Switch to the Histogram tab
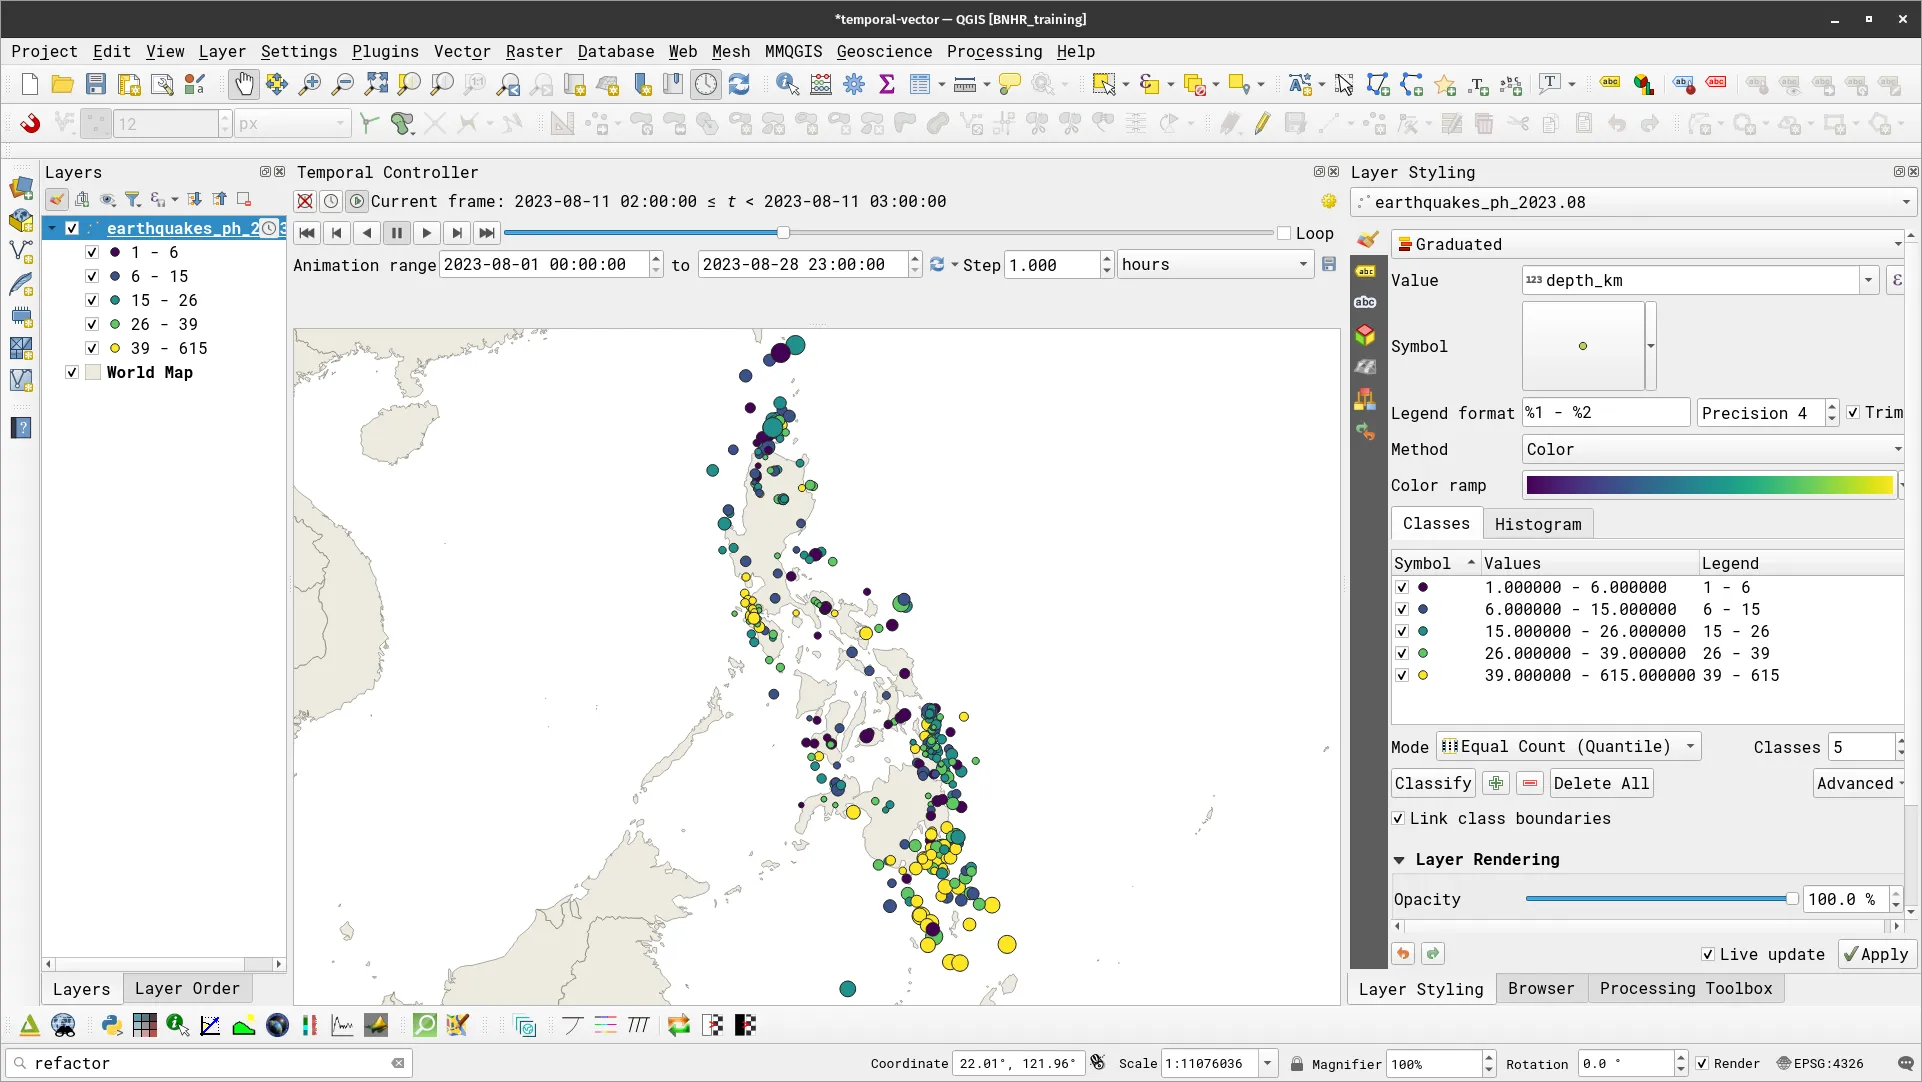This screenshot has width=1922, height=1082. pos(1537,523)
